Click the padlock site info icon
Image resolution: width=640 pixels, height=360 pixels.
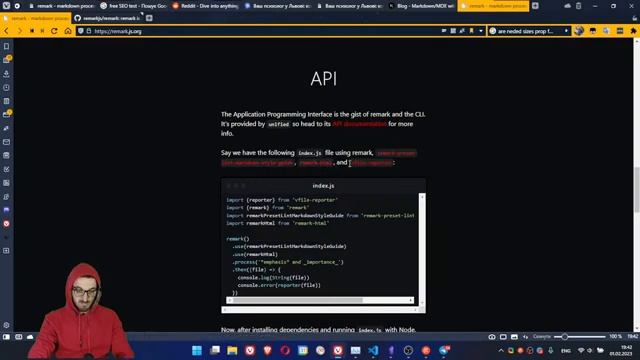[x=89, y=31]
